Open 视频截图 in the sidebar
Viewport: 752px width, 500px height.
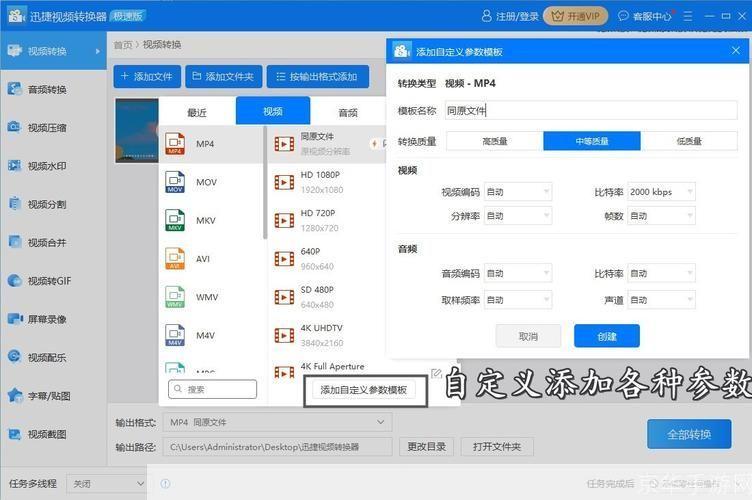pyautogui.click(x=53, y=434)
